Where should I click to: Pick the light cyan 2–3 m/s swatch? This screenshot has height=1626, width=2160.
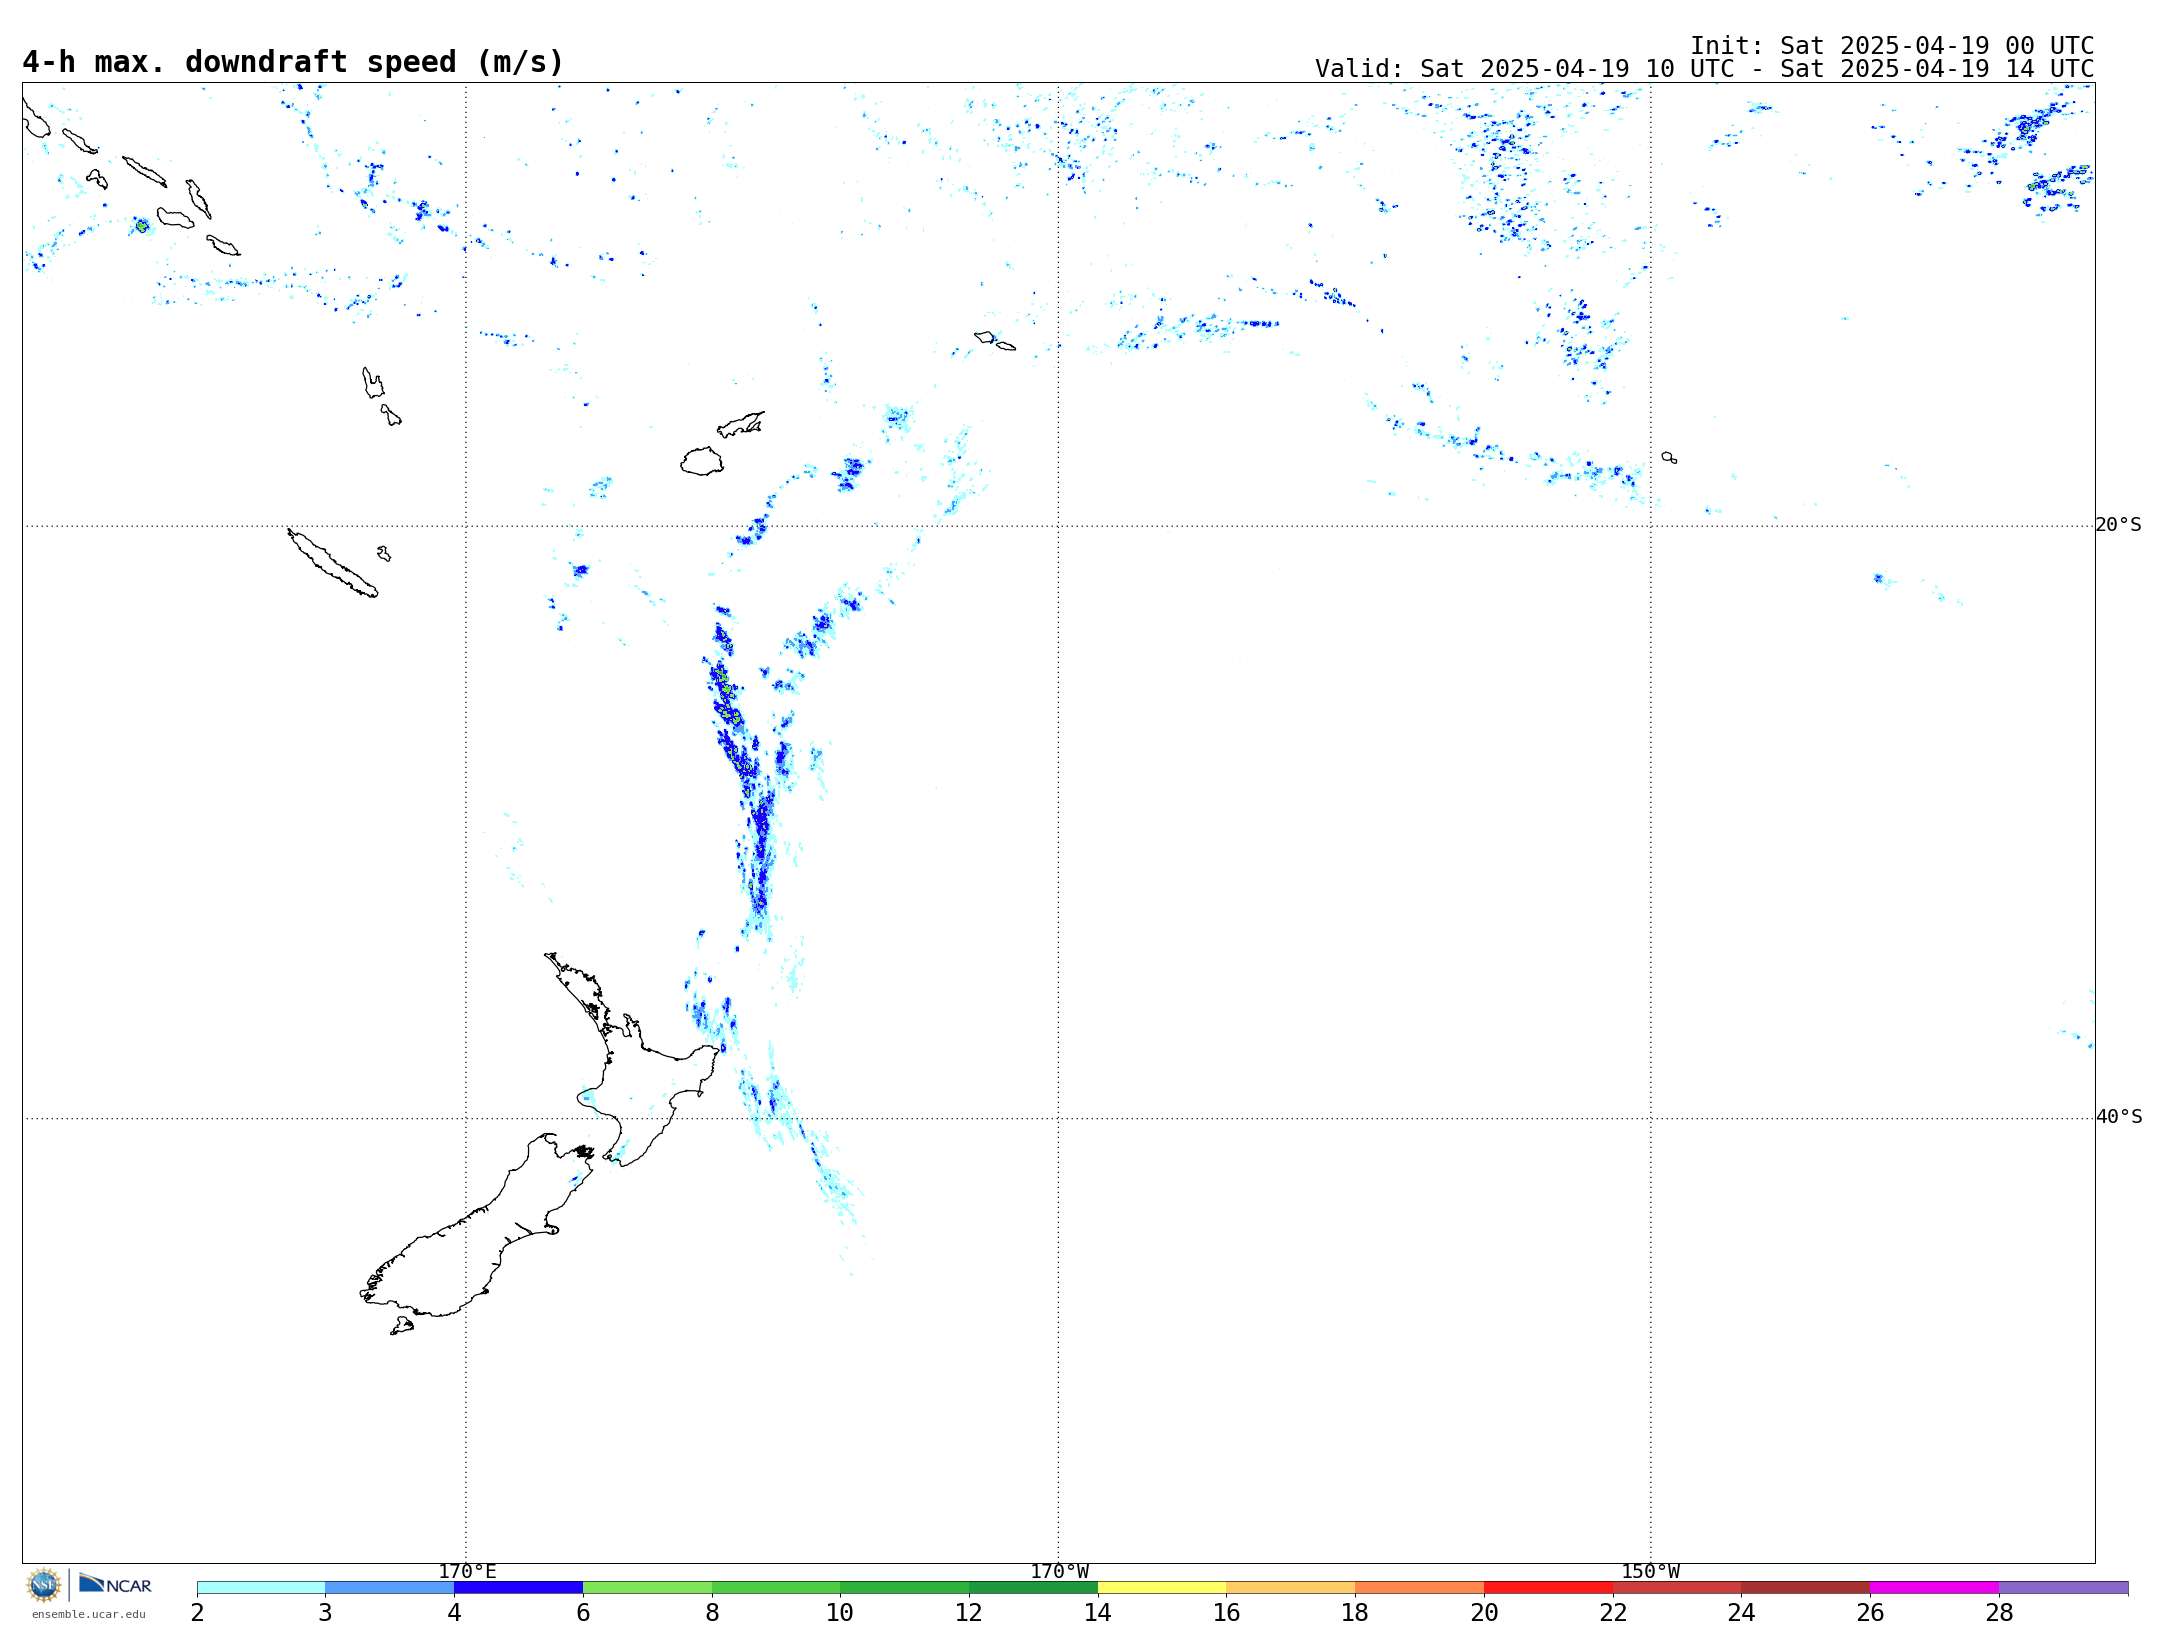(261, 1588)
